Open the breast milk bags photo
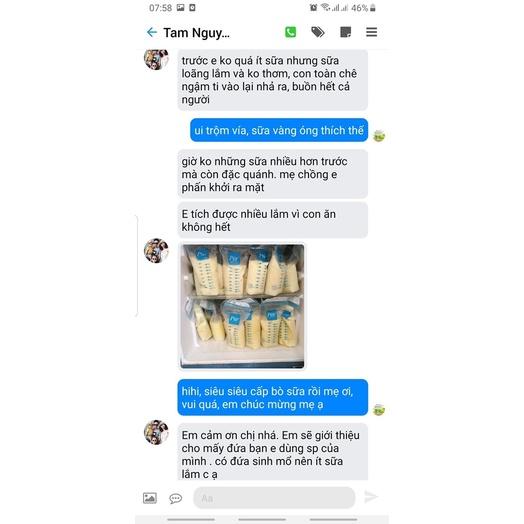 click(x=242, y=306)
